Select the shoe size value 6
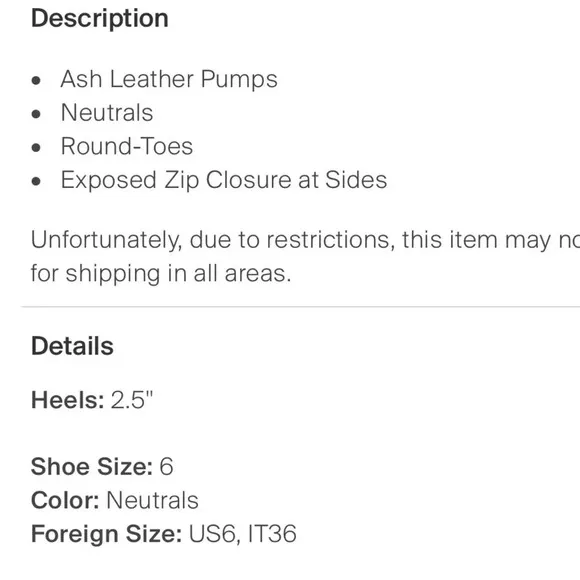The height and width of the screenshot is (580, 580). 166,466
